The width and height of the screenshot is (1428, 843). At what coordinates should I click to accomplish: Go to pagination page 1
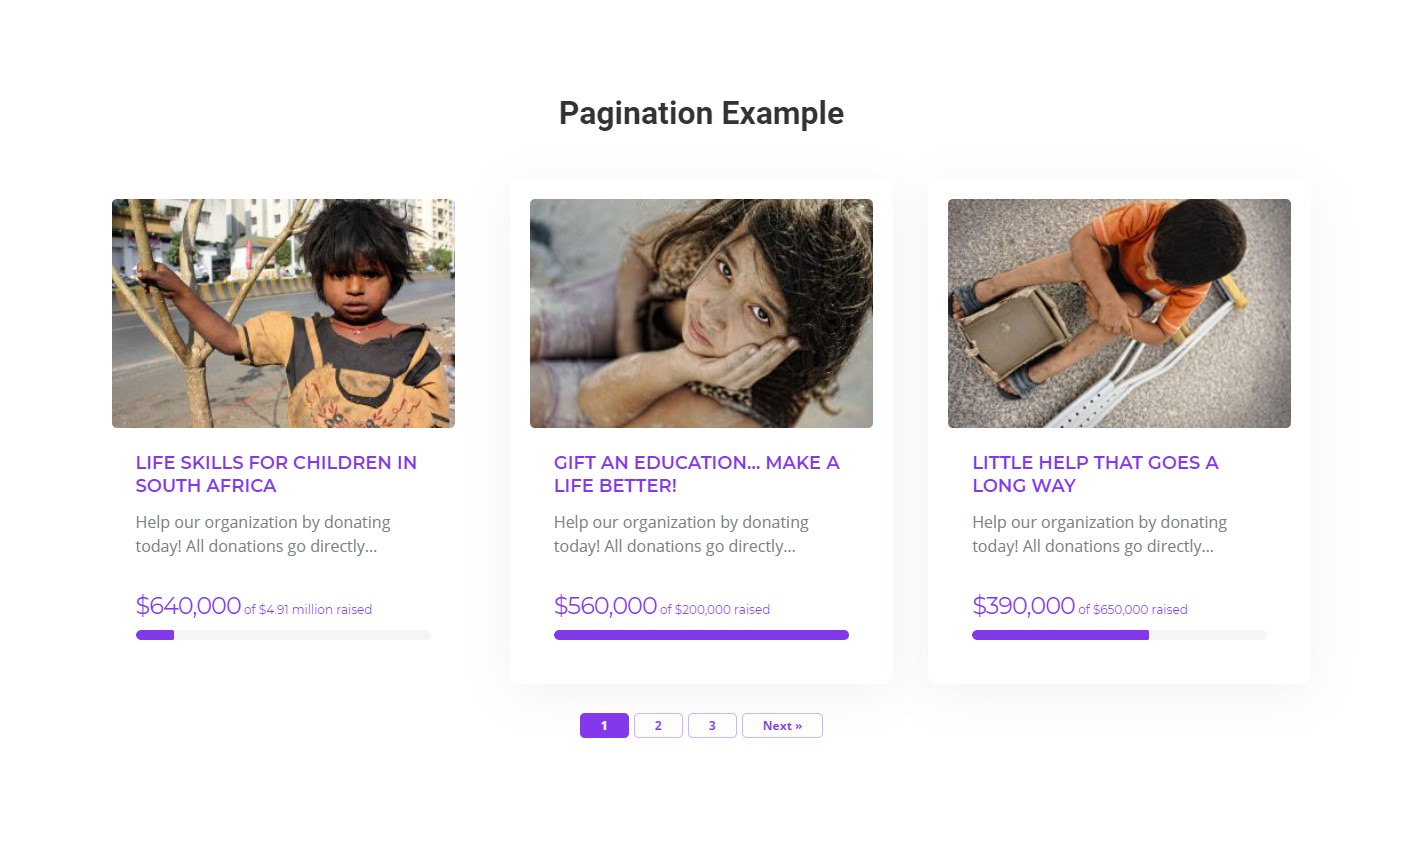(604, 726)
